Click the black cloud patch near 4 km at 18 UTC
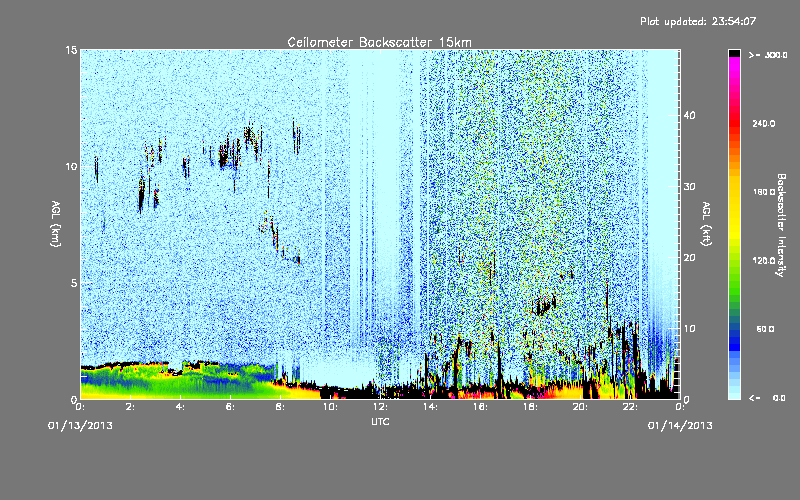 coord(543,306)
